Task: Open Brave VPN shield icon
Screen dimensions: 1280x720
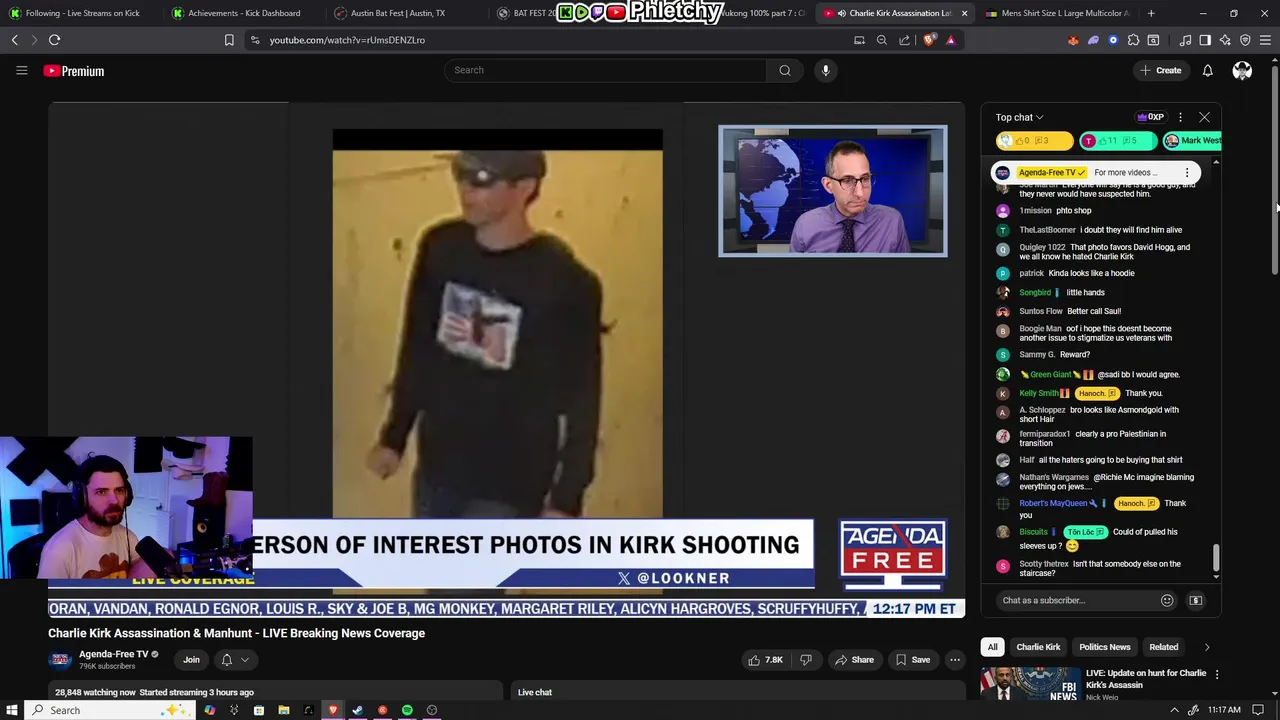Action: point(1245,40)
